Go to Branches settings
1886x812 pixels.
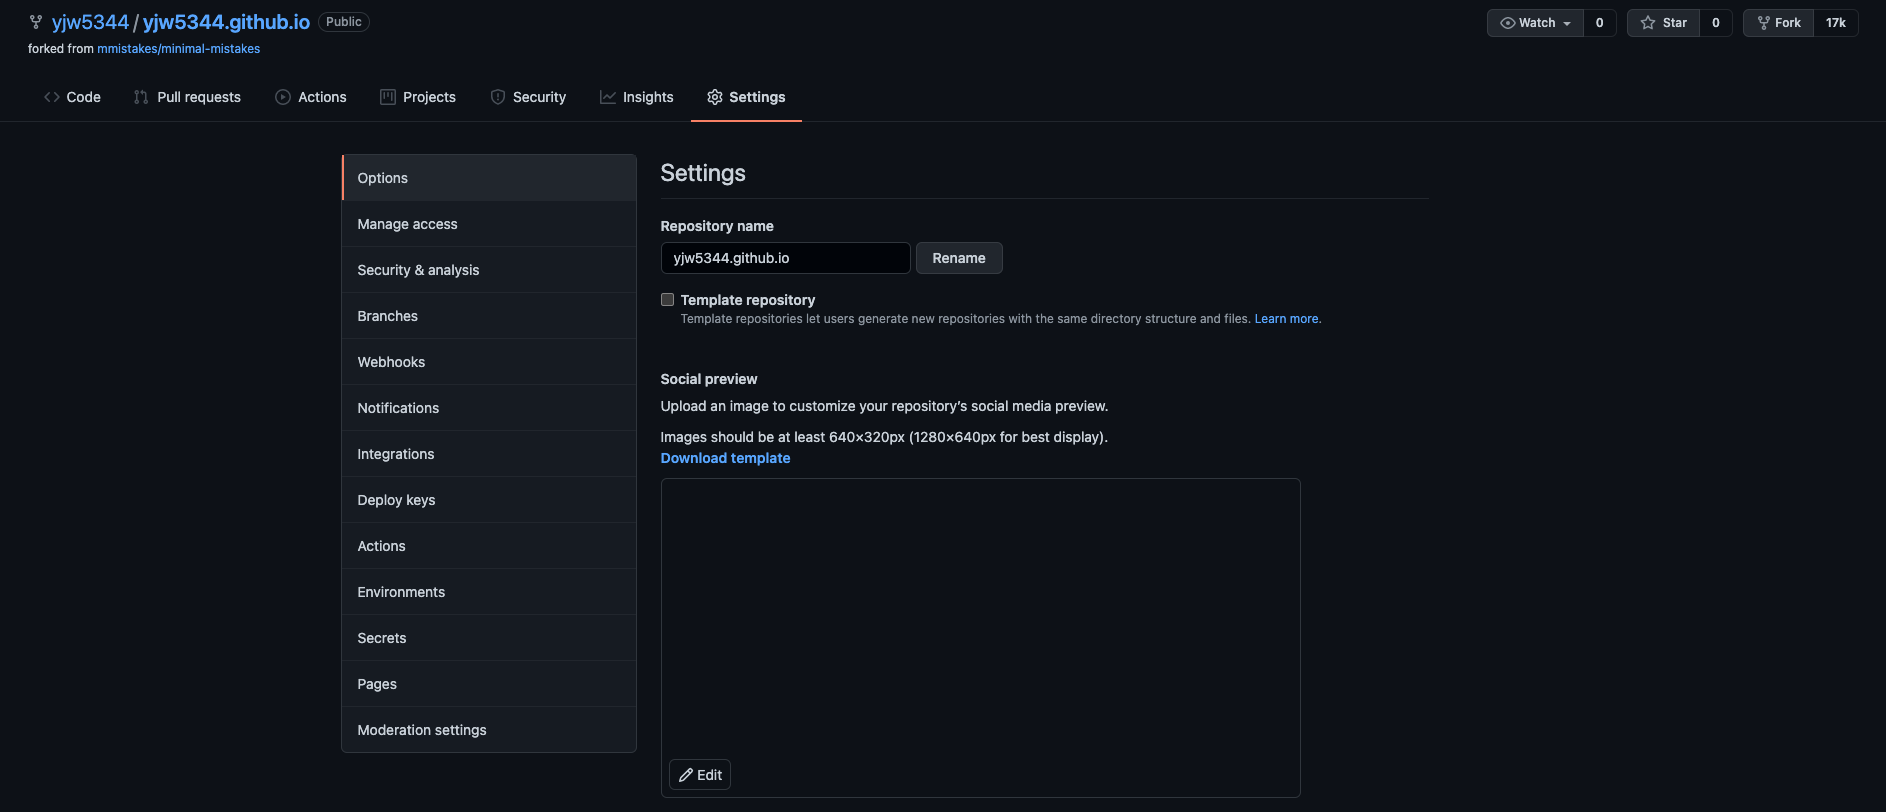coord(489,316)
